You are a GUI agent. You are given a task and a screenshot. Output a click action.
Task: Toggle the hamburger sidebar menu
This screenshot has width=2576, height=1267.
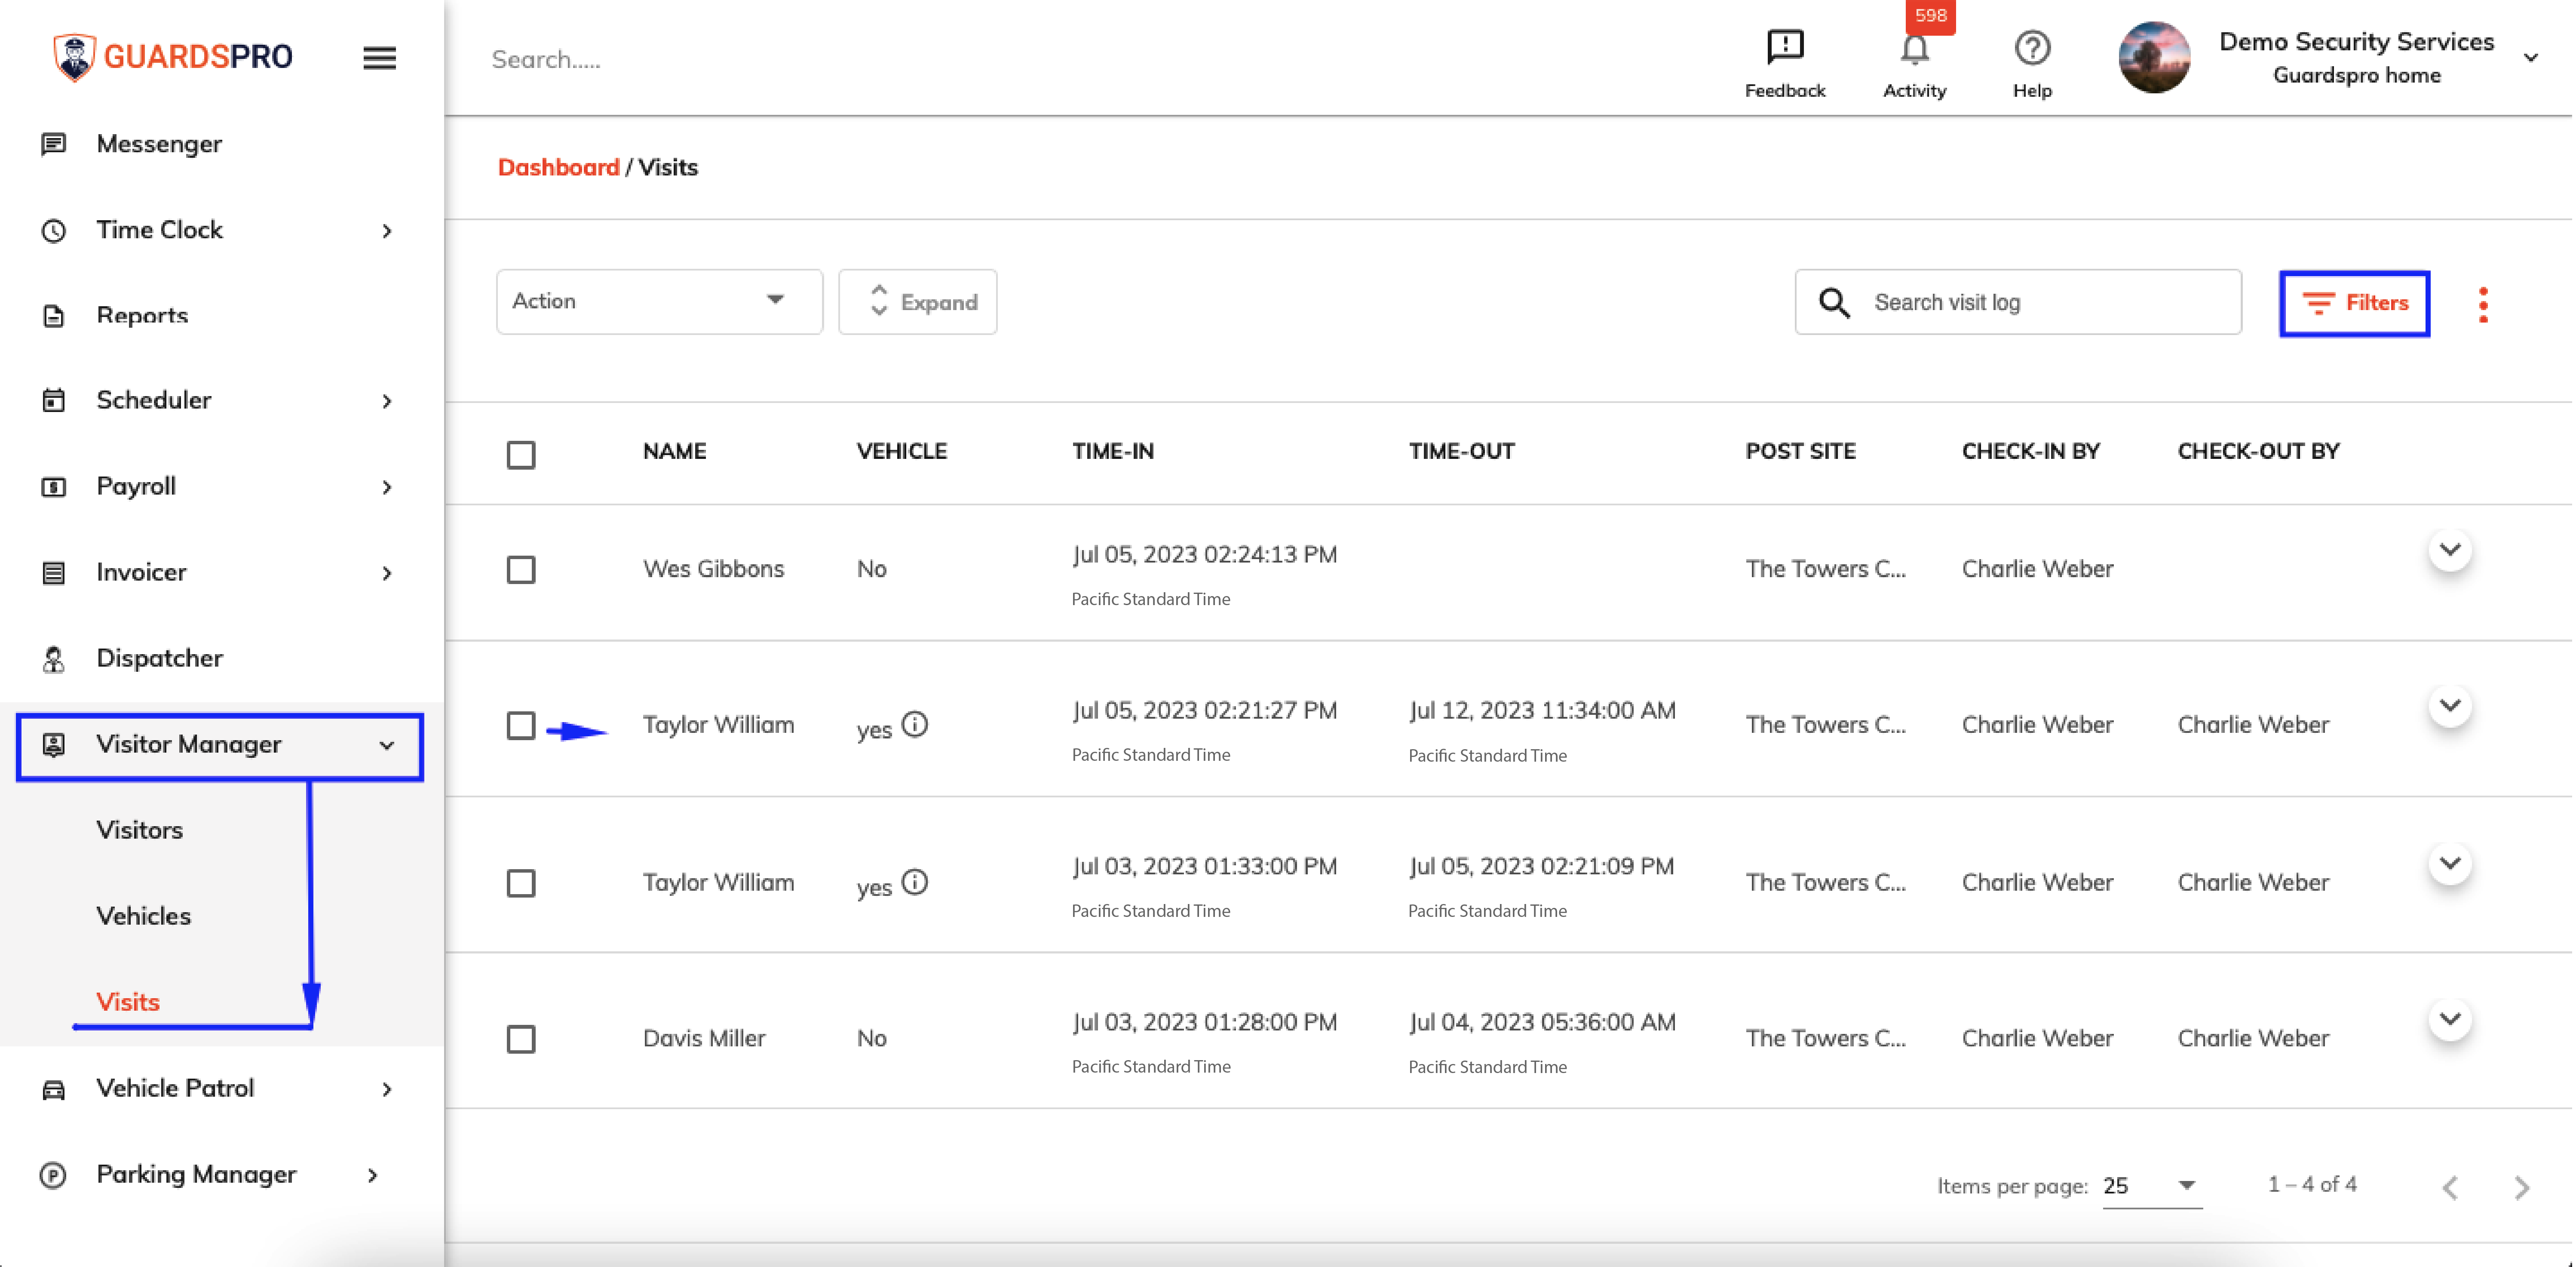coord(379,58)
